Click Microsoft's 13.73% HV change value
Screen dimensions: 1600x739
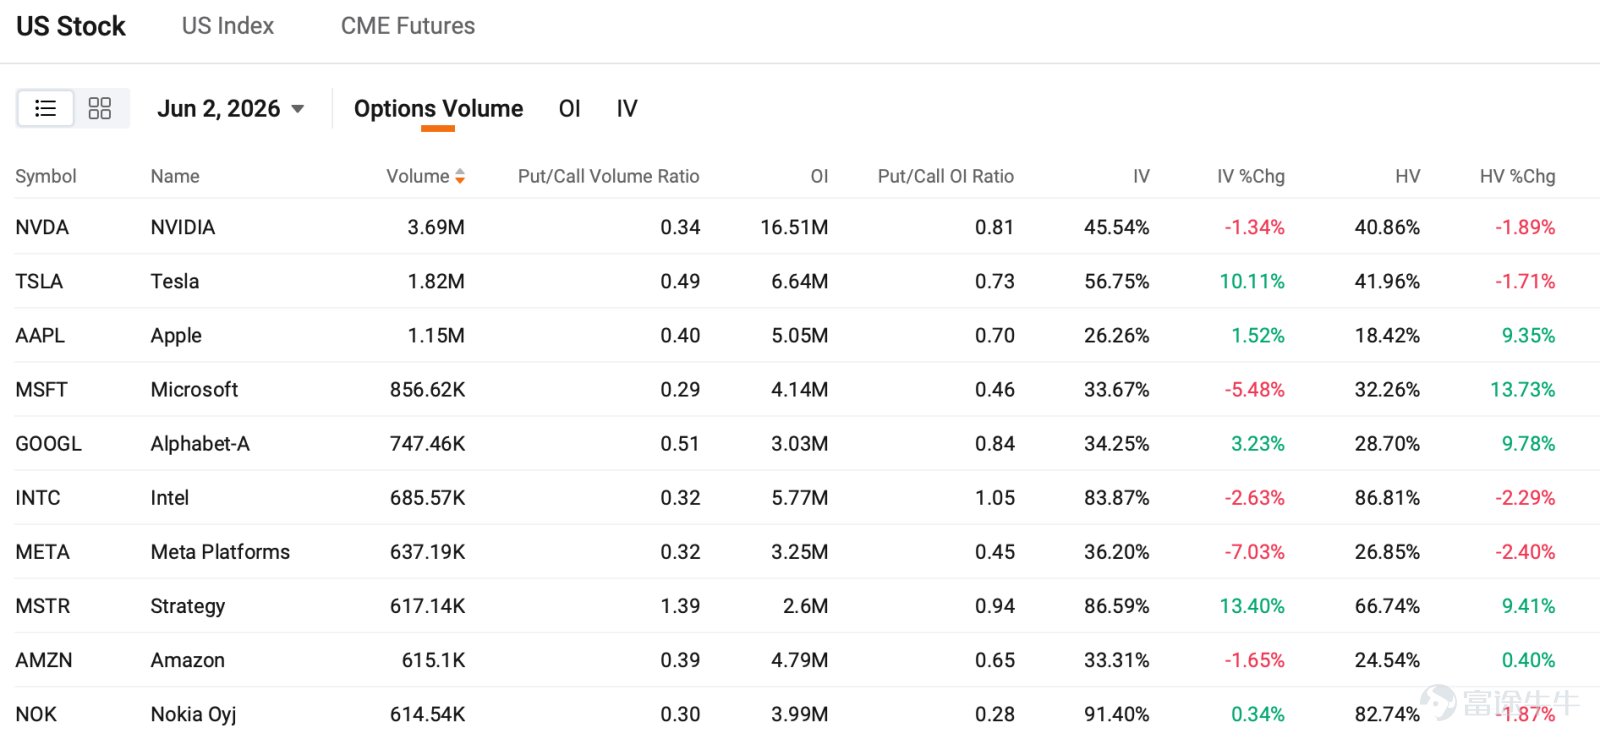pos(1523,389)
